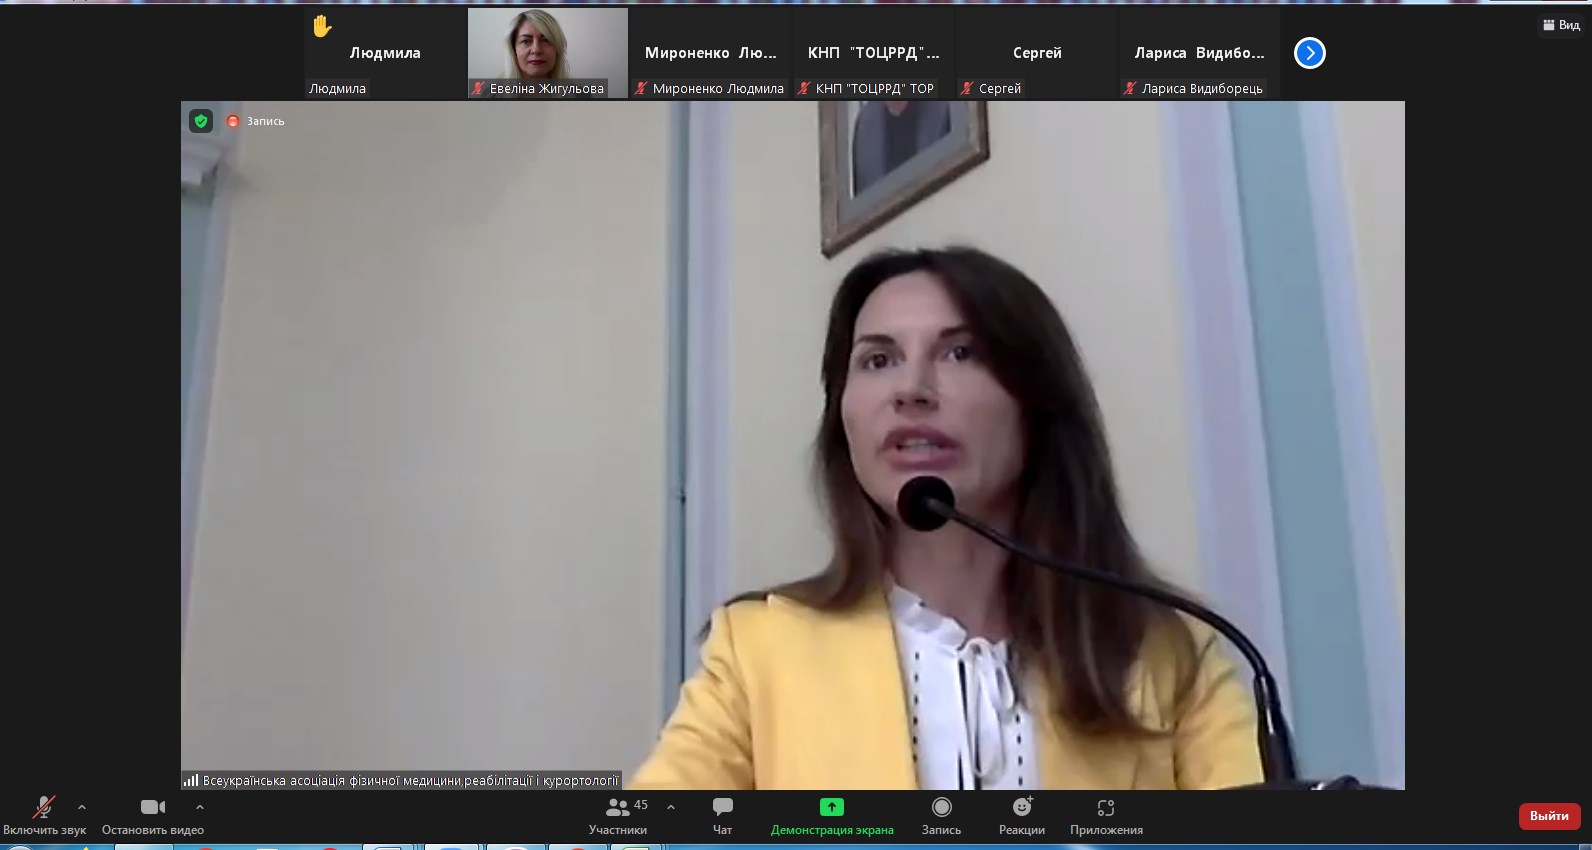Select the Сергей participant tile
This screenshot has height=850, width=1592.
click(x=1037, y=53)
